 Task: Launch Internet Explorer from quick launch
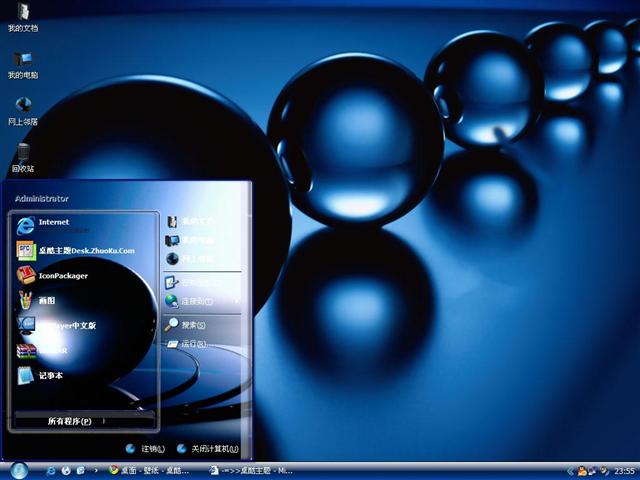pyautogui.click(x=51, y=471)
